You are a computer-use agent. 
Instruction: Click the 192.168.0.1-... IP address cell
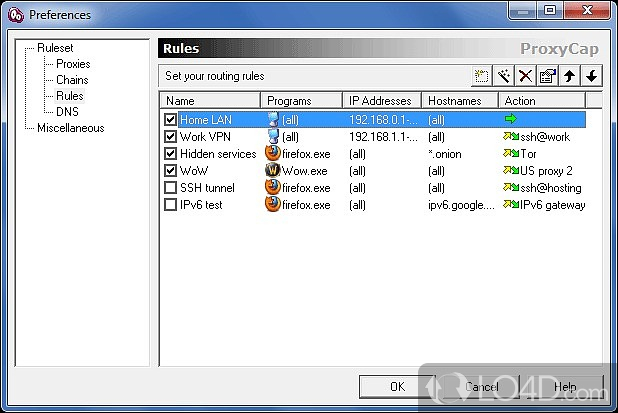click(383, 119)
